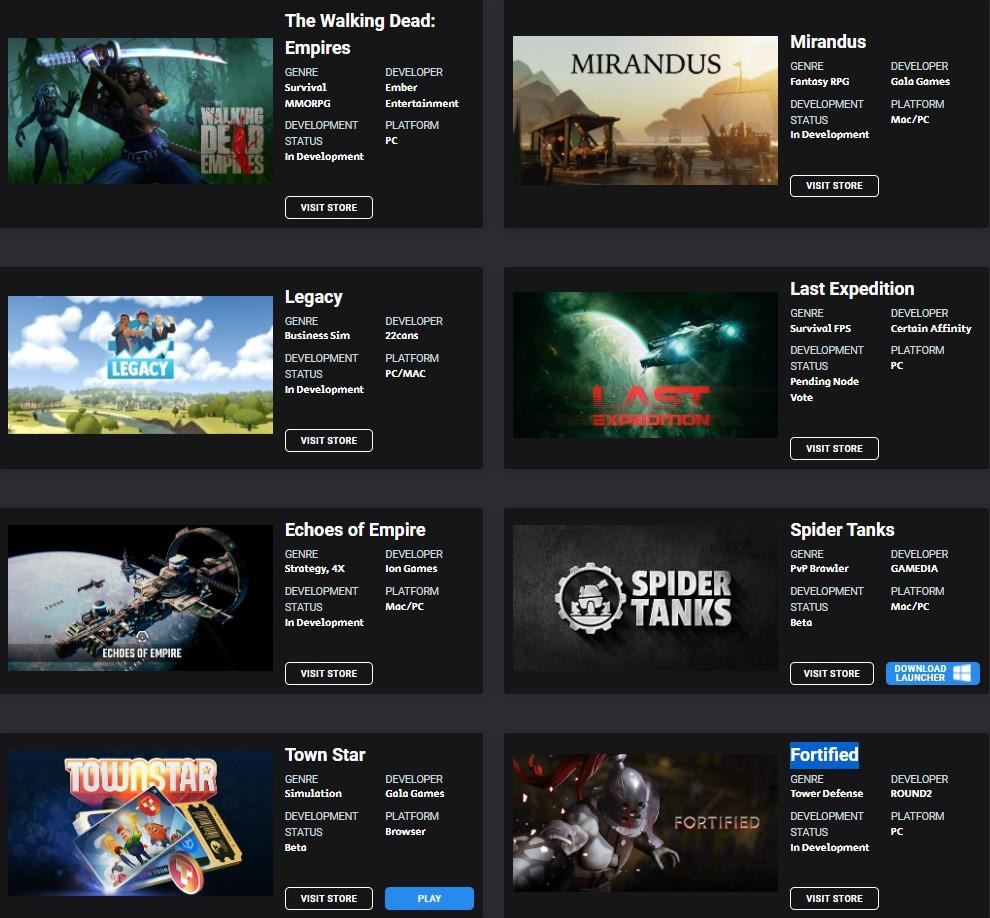Click the Echoes of Empire space station image
990x918 pixels.
click(140, 597)
